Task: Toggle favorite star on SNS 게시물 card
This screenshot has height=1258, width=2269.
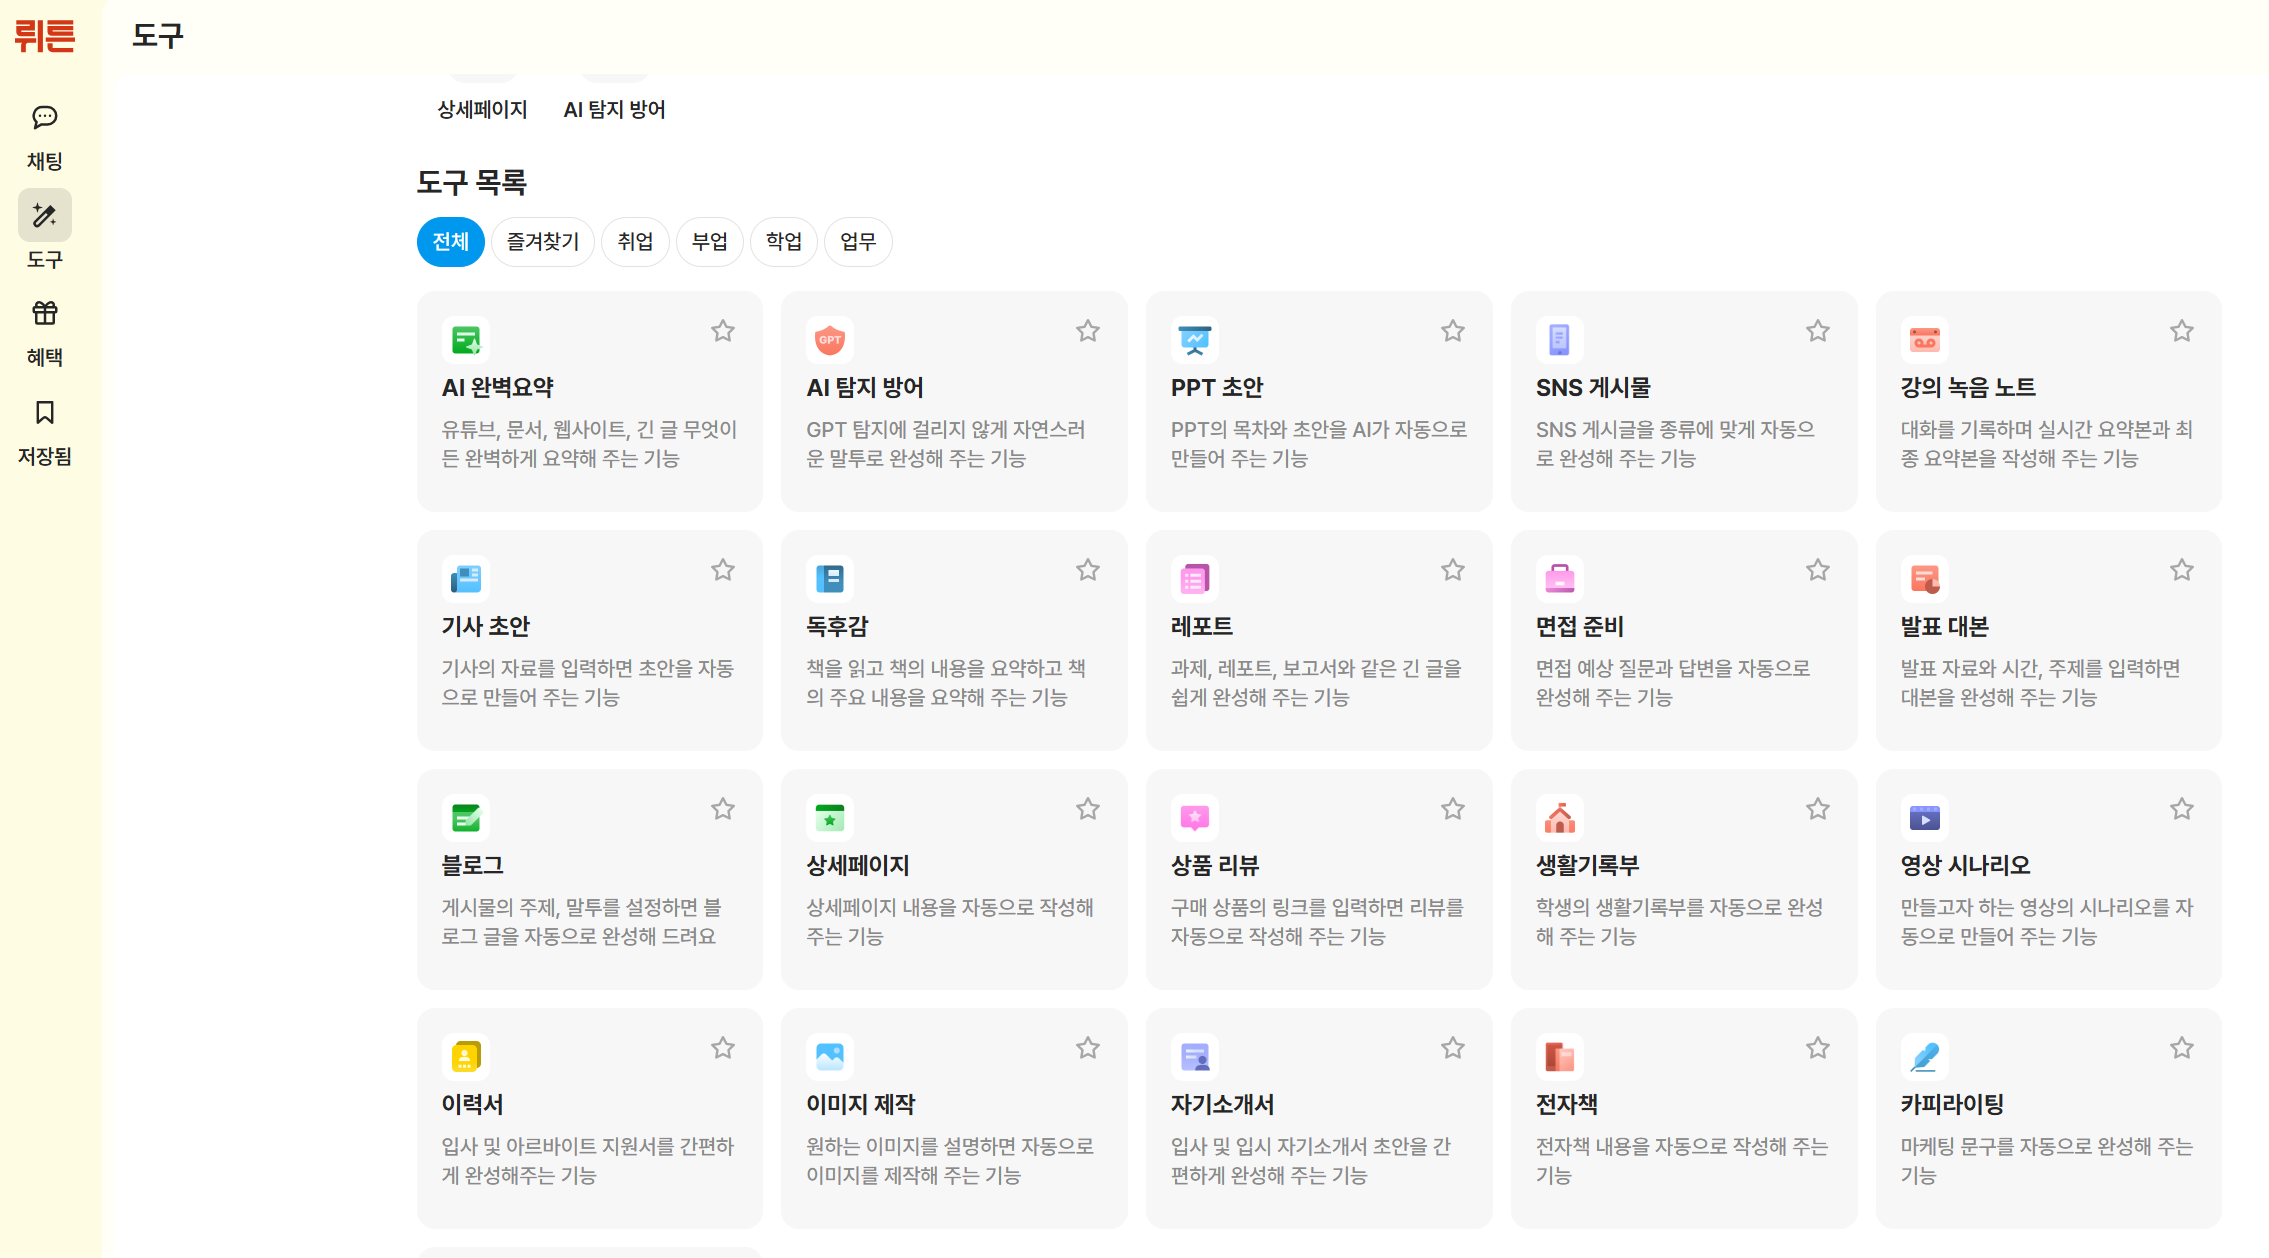Action: point(1817,331)
